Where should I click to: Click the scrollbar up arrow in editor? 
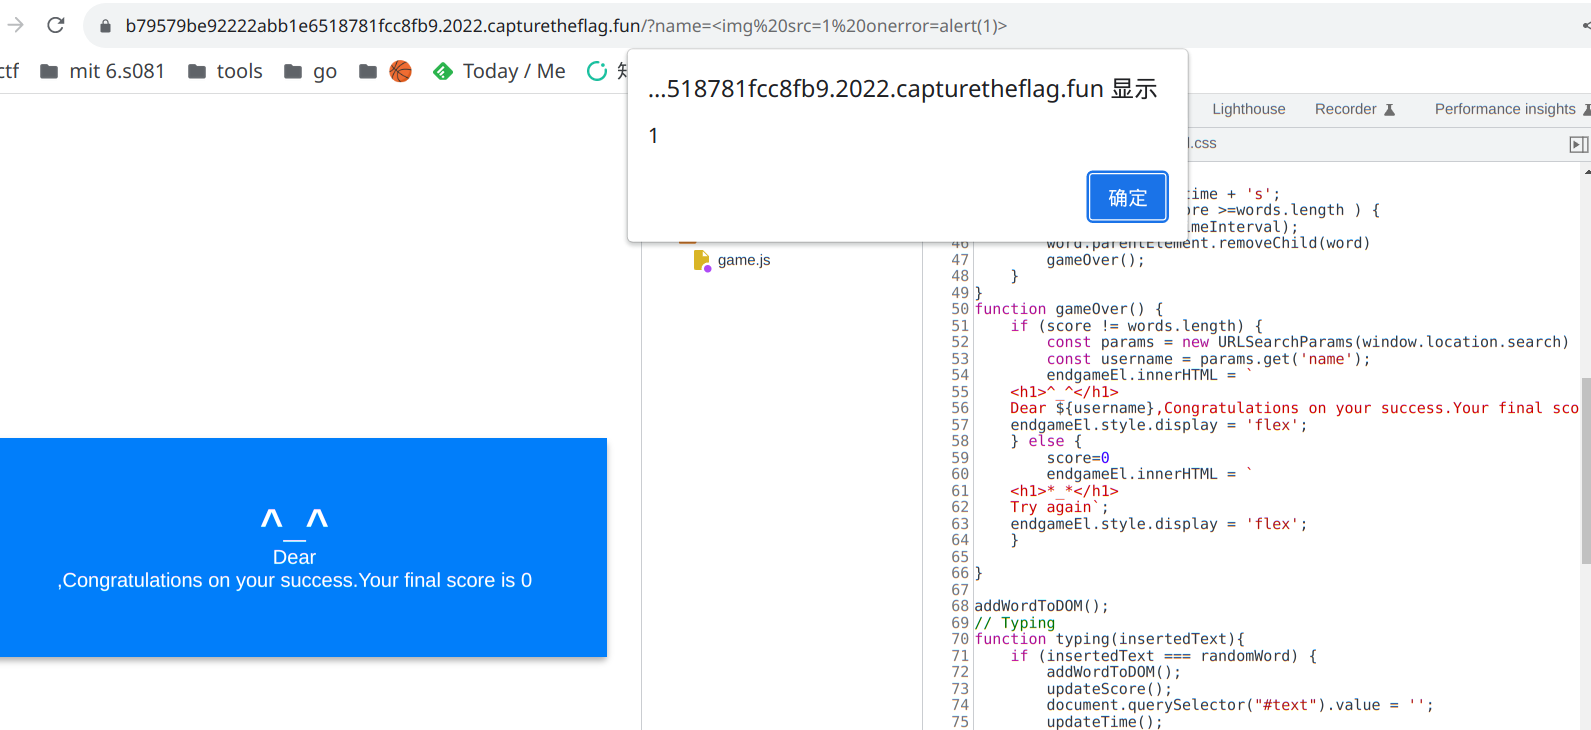pos(1586,171)
